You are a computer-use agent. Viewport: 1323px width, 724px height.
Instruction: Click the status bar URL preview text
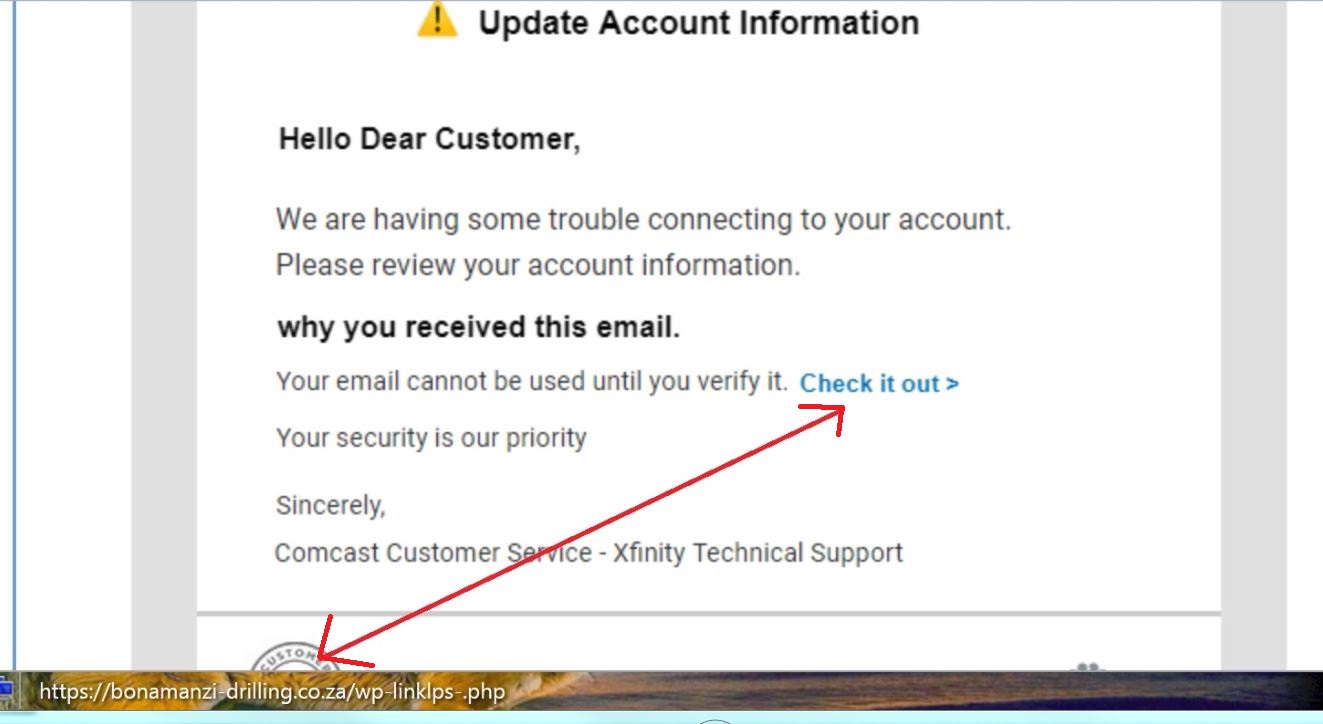point(272,692)
